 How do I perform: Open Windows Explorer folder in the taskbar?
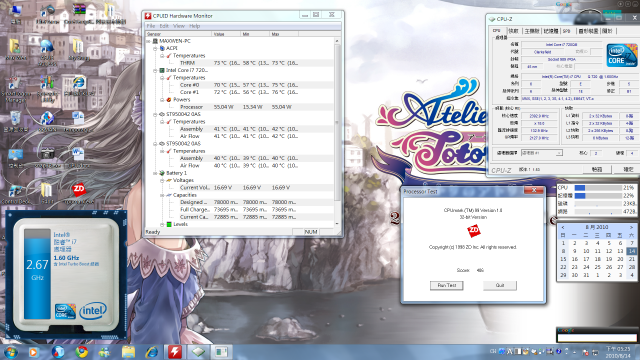(x=128, y=352)
